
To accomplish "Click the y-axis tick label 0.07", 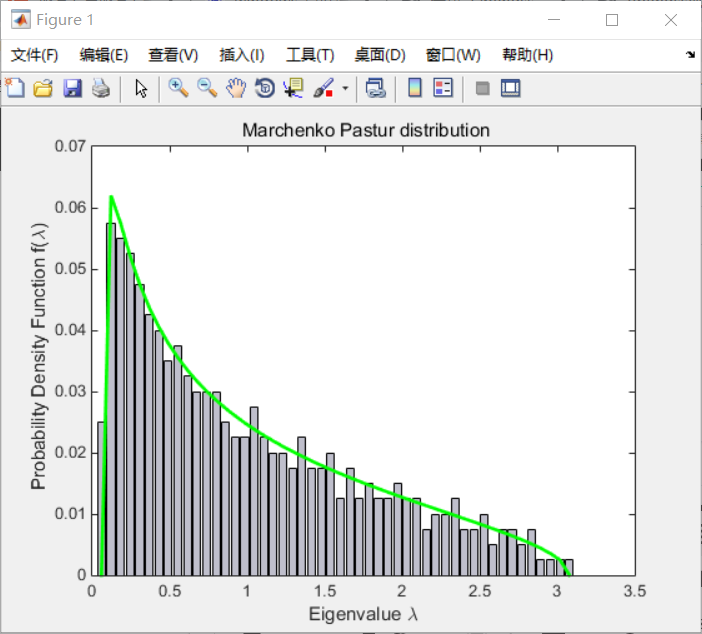I will point(70,146).
